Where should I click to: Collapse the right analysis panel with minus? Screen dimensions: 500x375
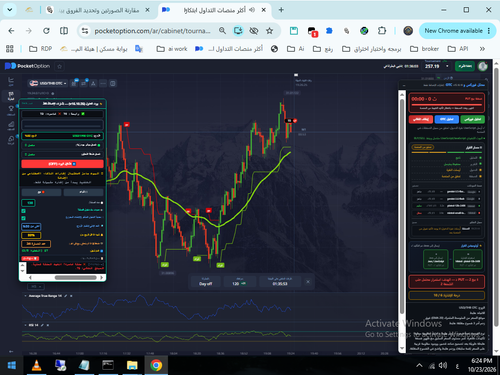[404, 85]
